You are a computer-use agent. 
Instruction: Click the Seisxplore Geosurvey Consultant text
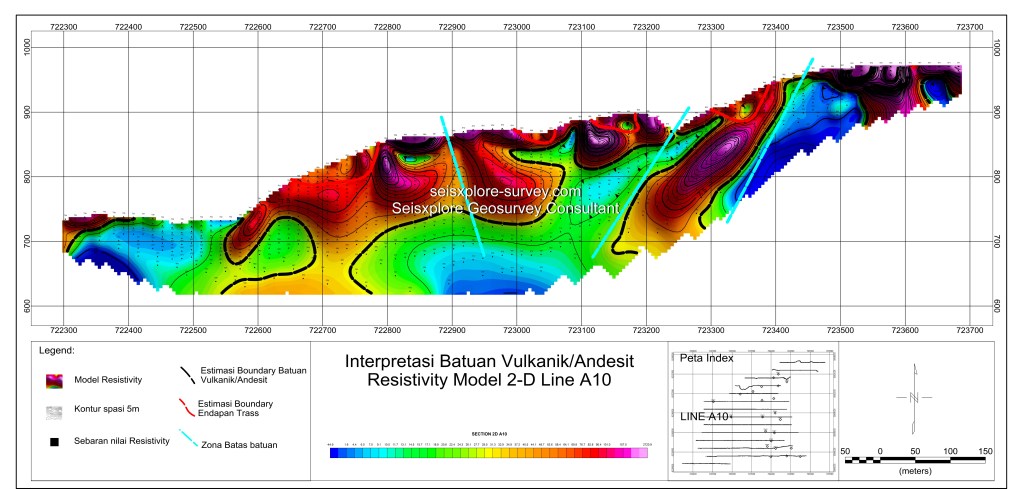pyautogui.click(x=505, y=208)
